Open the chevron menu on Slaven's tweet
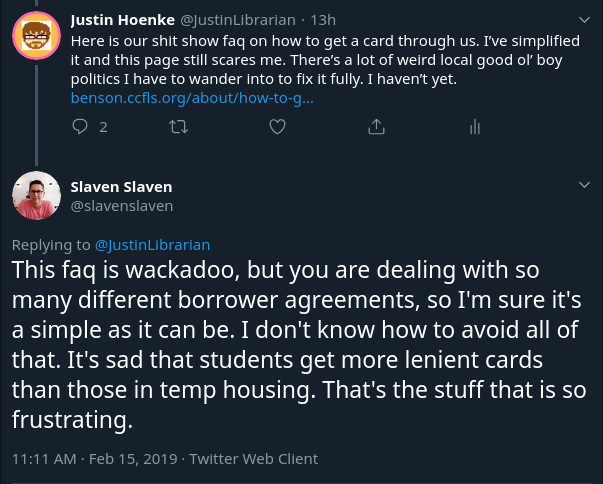The width and height of the screenshot is (603, 484). coord(585,185)
